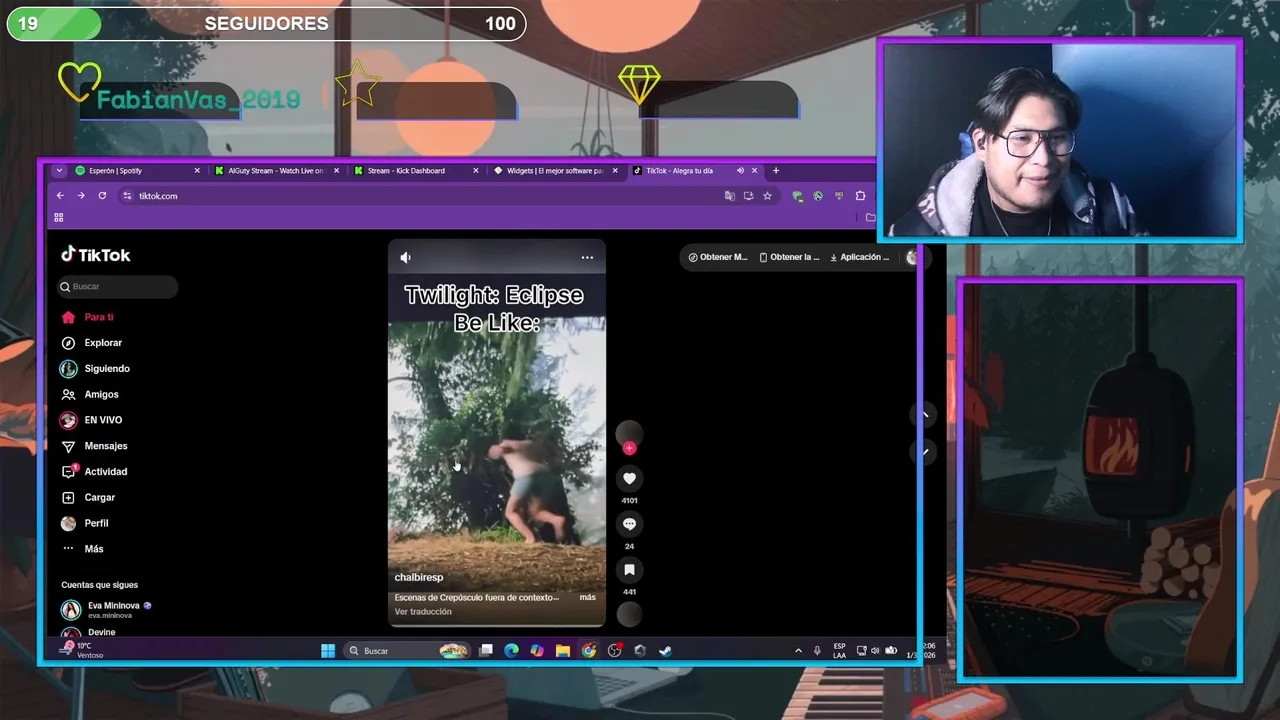Go to Siguiendo feed

point(106,369)
